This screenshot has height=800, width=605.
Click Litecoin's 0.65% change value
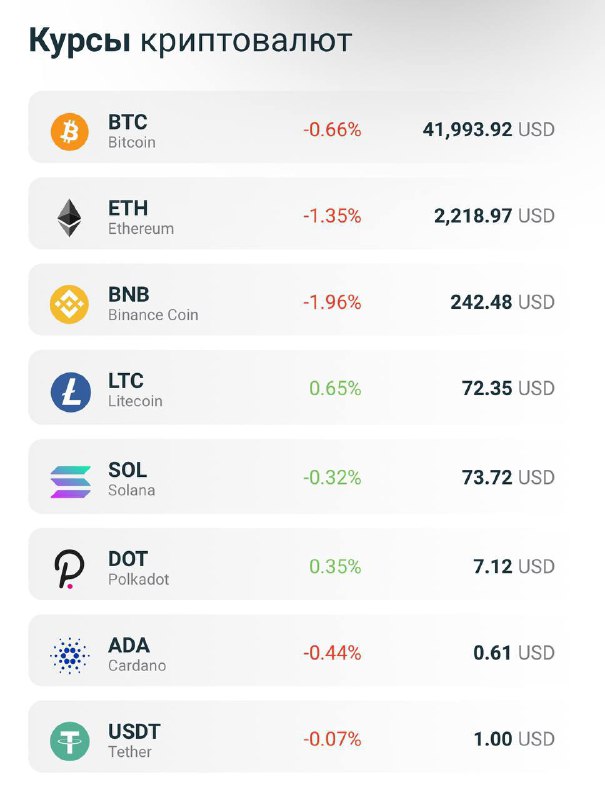[335, 388]
